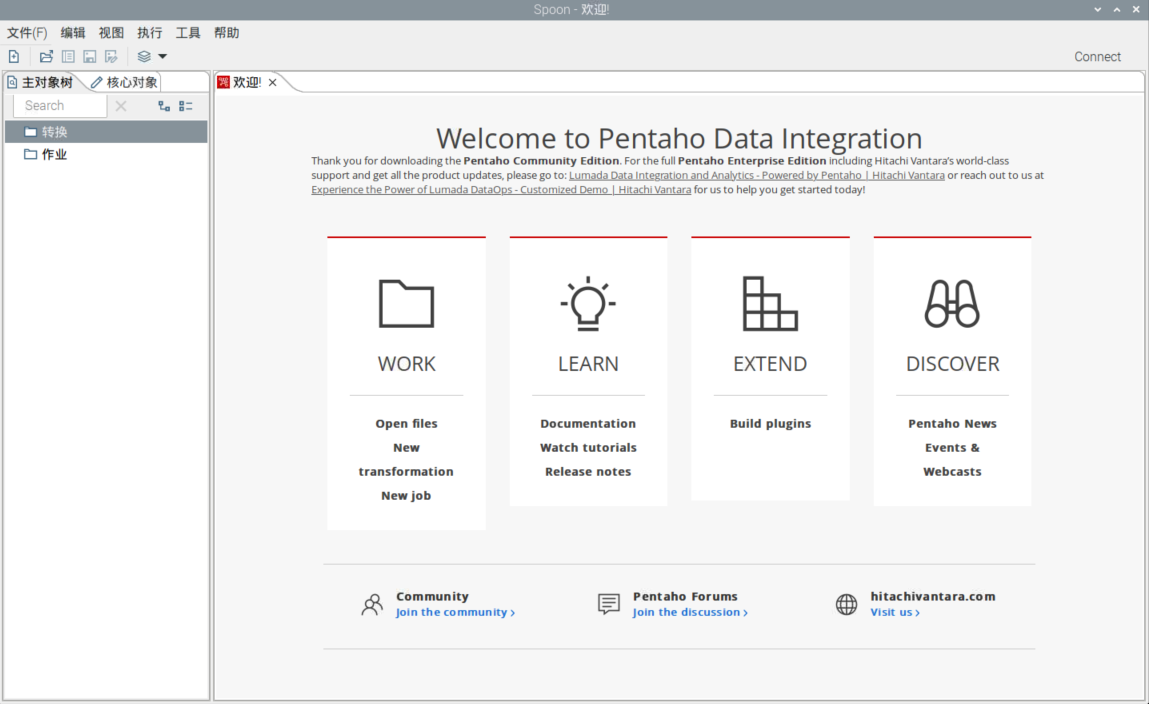1149x704 pixels.
Task: Click the New transformation link
Action: (x=406, y=459)
